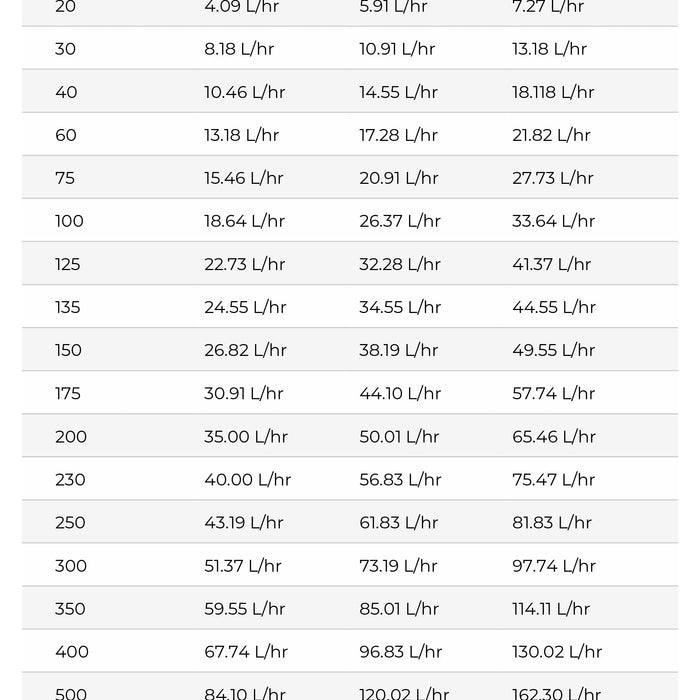Image resolution: width=700 pixels, height=700 pixels.
Task: Select the 22.73 L/hr value
Action: tap(244, 264)
